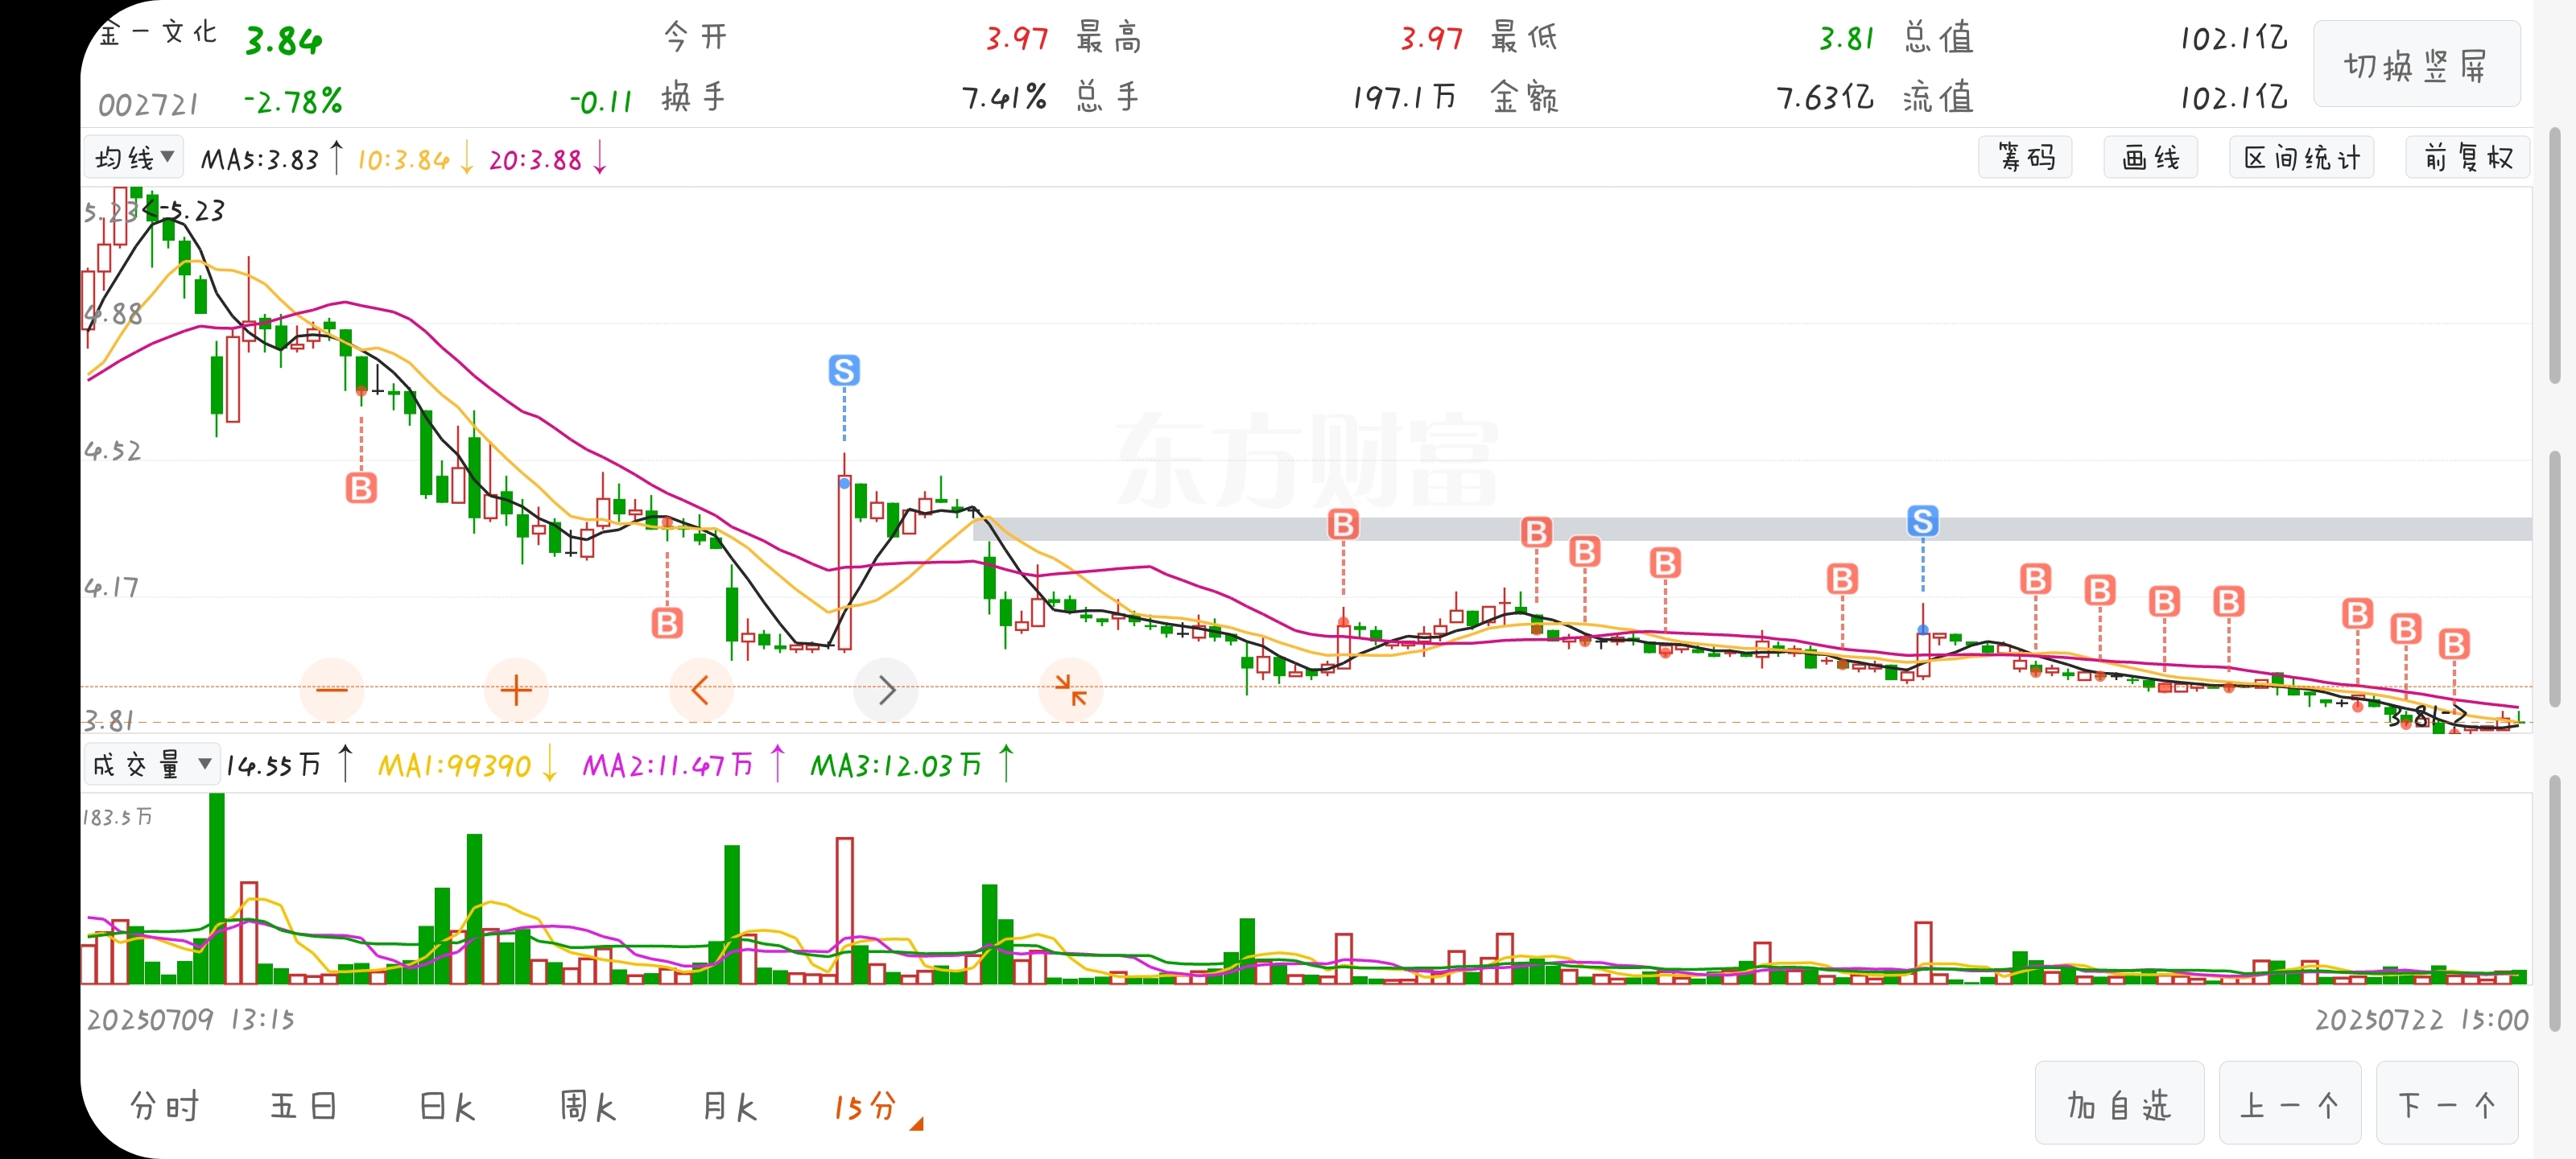Tap the gray right chevron button
2576x1159 pixels.
[x=886, y=690]
